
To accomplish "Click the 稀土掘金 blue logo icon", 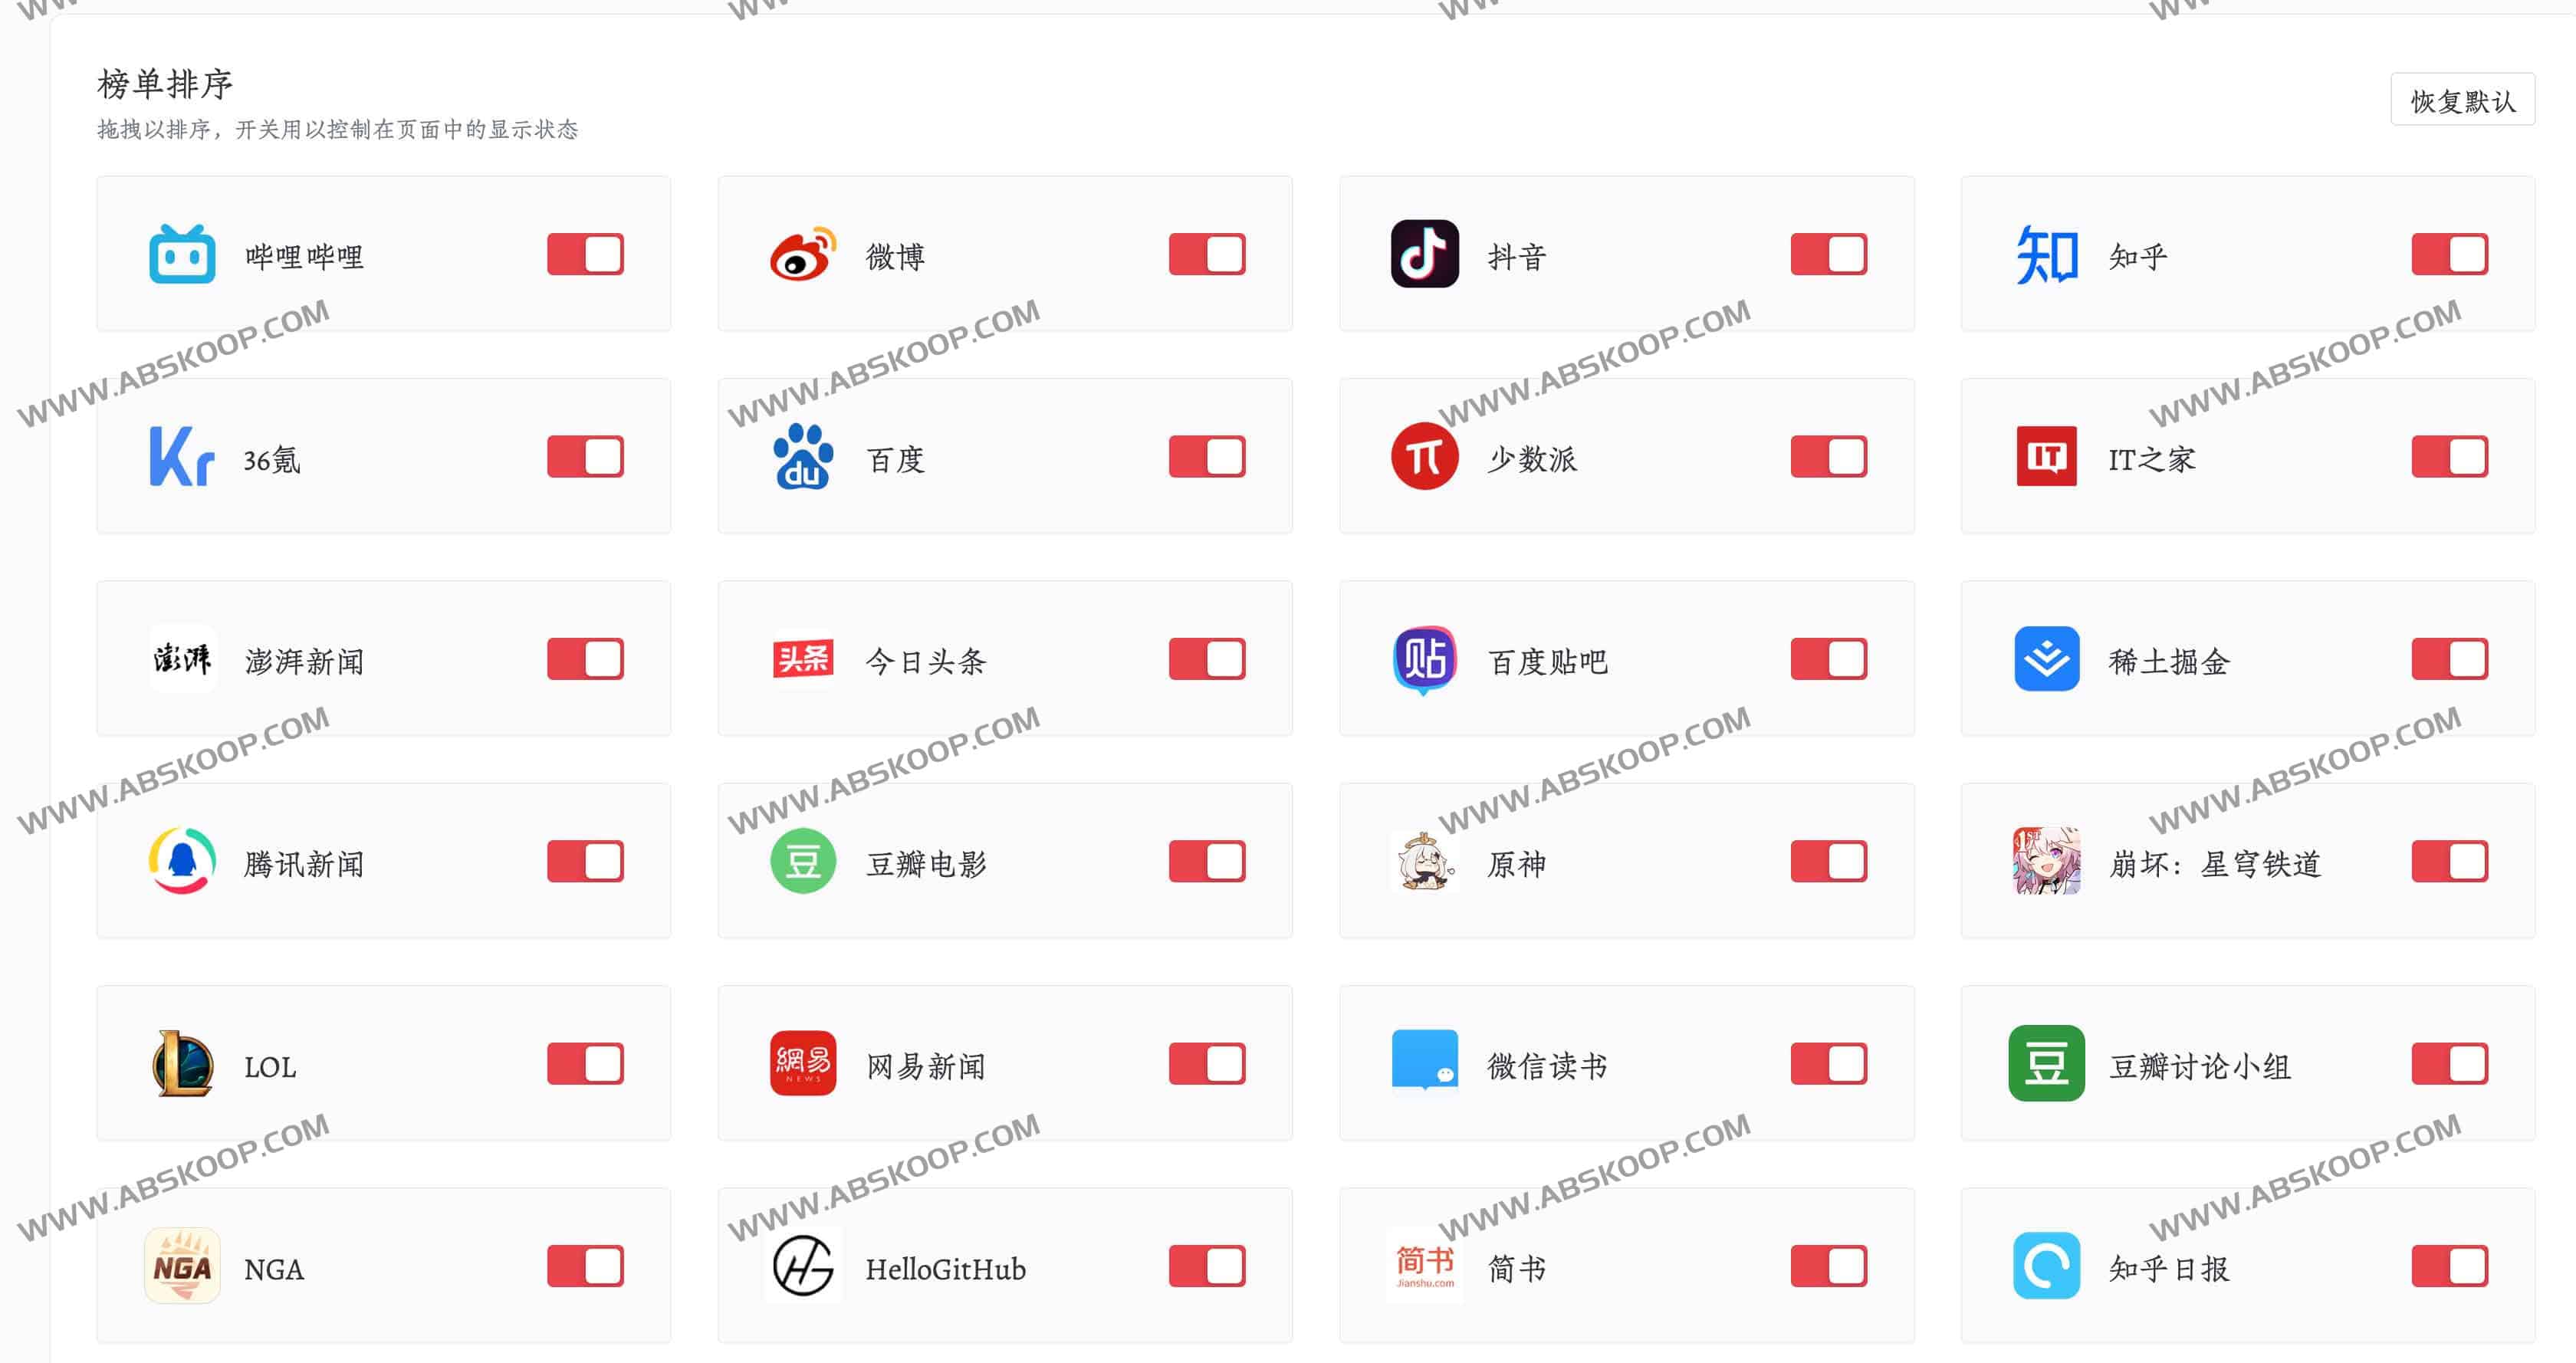I will pyautogui.click(x=2046, y=659).
